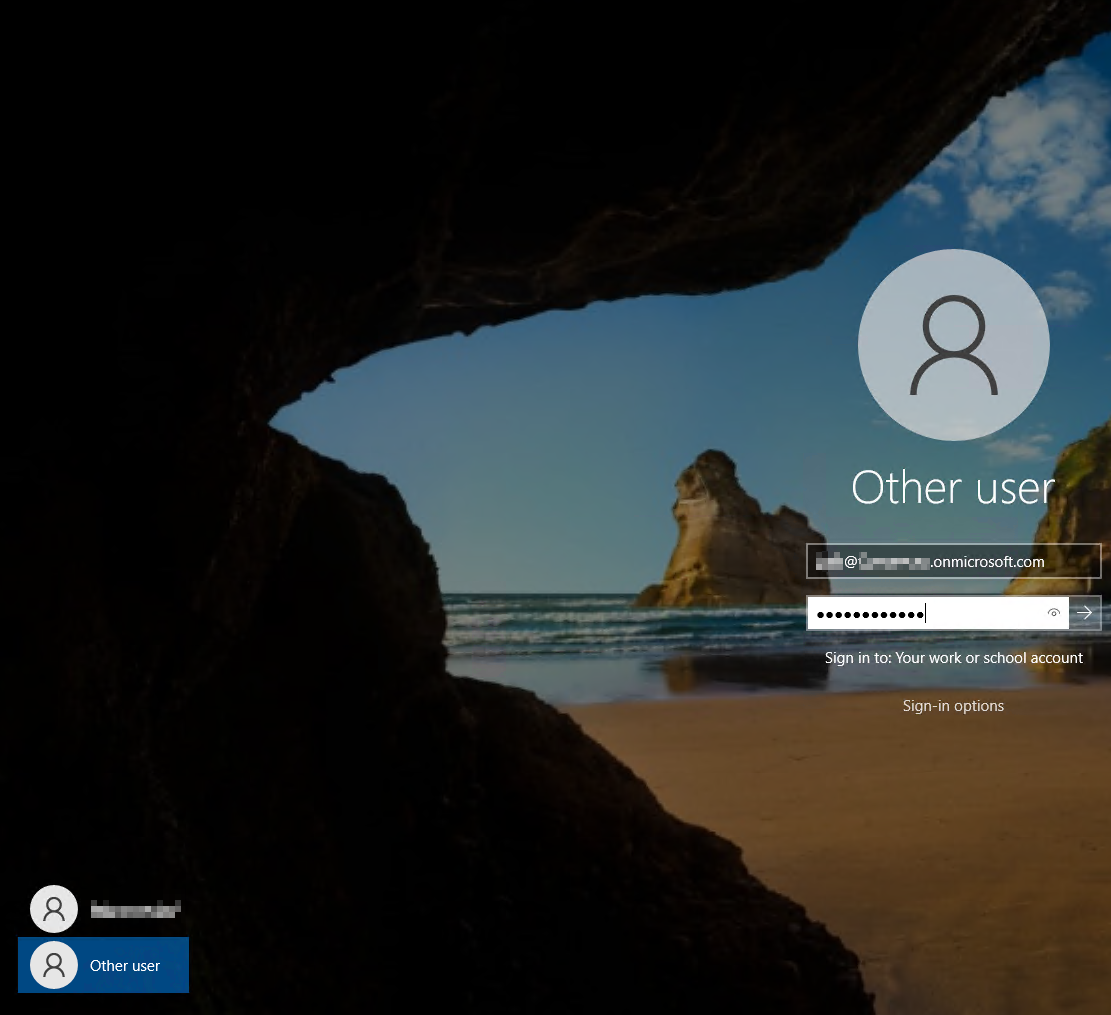Click the Other user heading above the fields
Screen dimensions: 1111x1015
(952, 487)
